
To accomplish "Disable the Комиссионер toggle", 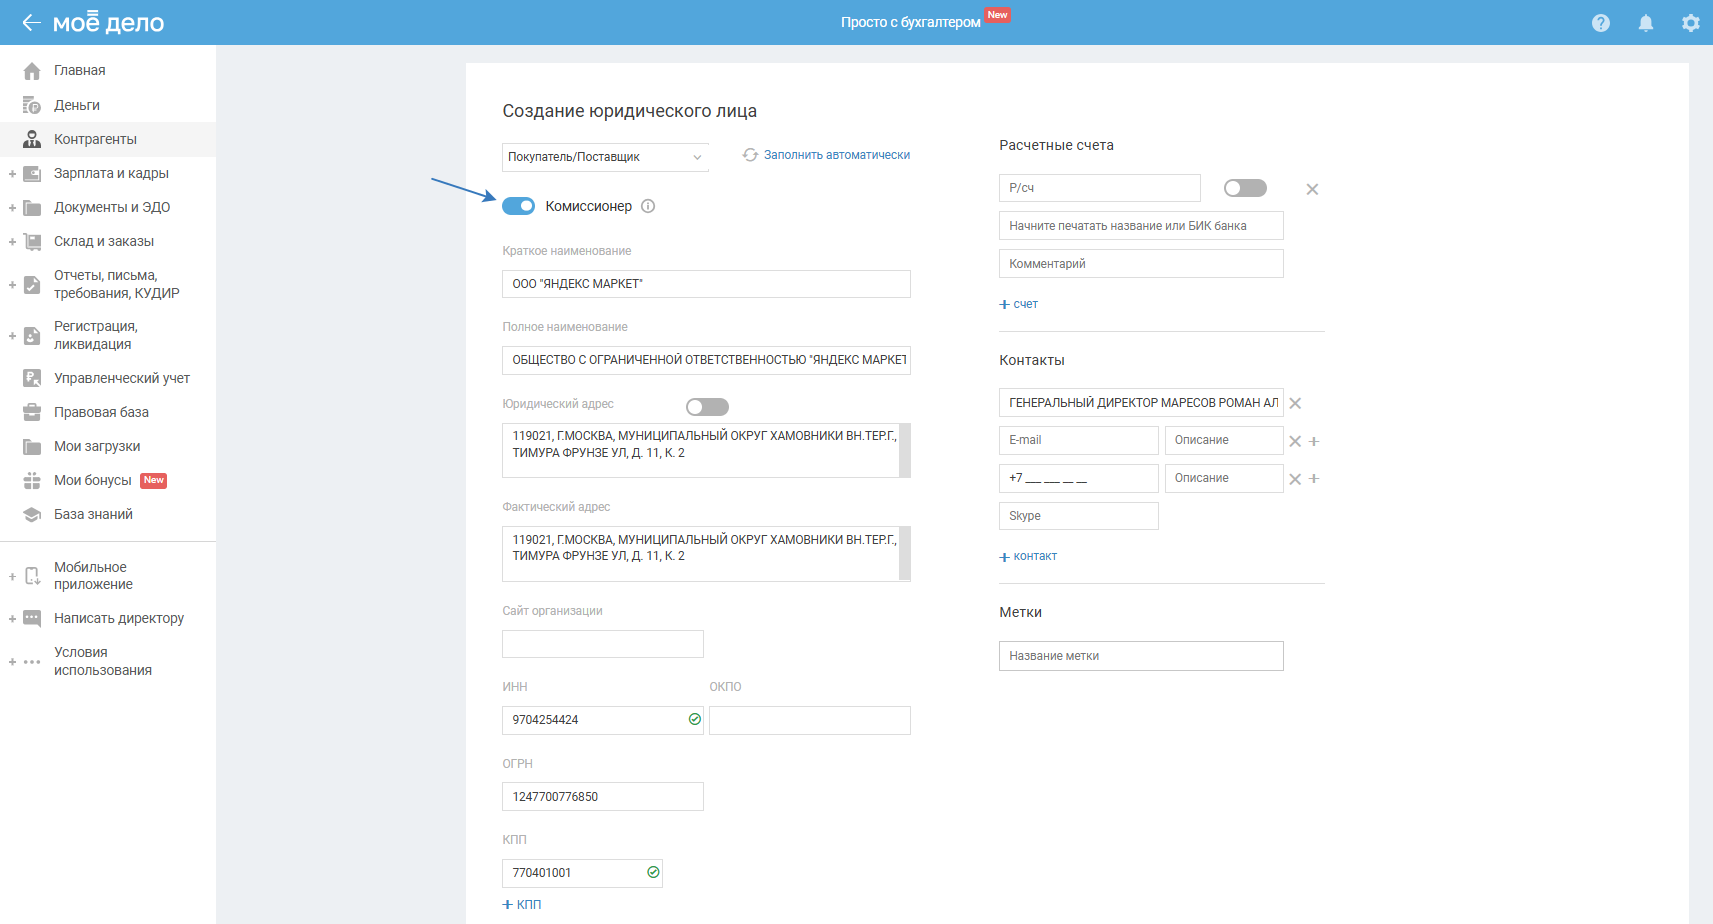I will (518, 206).
